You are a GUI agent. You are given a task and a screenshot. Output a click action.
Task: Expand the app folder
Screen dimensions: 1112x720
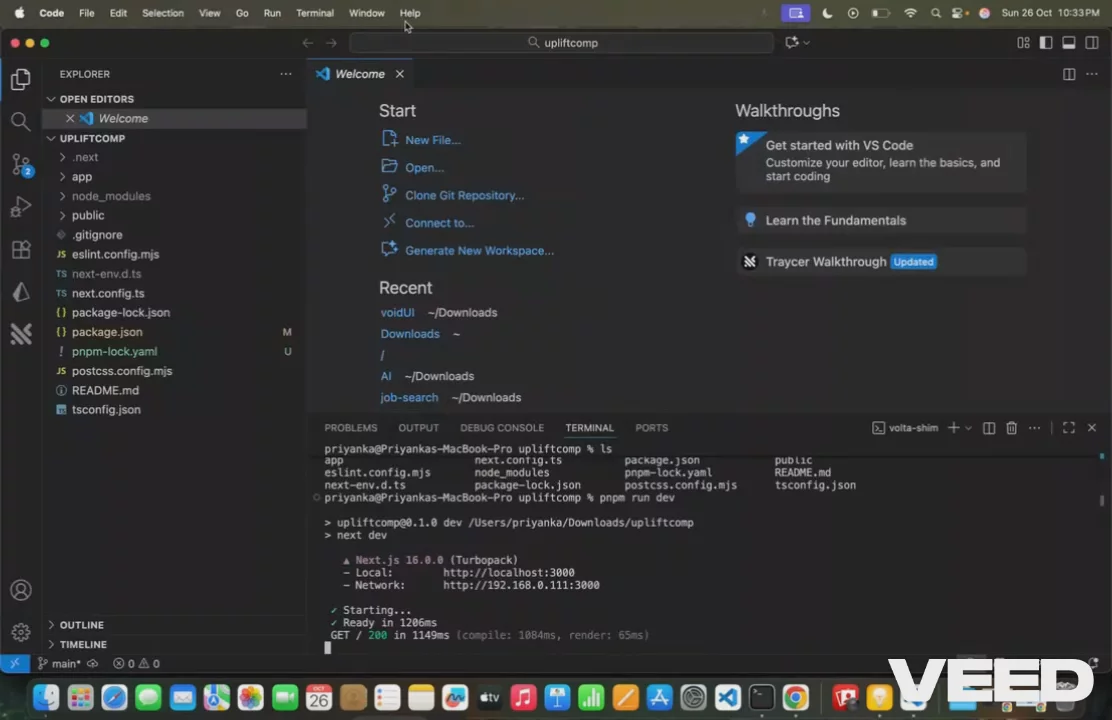[82, 177]
